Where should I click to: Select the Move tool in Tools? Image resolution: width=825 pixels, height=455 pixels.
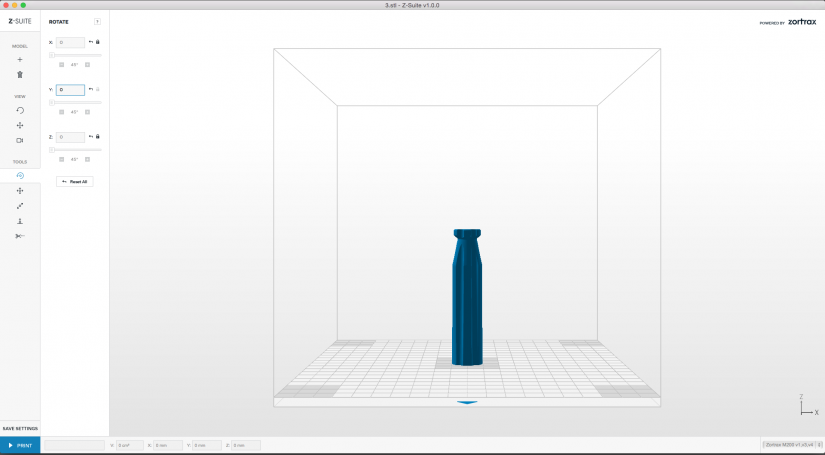coord(20,191)
